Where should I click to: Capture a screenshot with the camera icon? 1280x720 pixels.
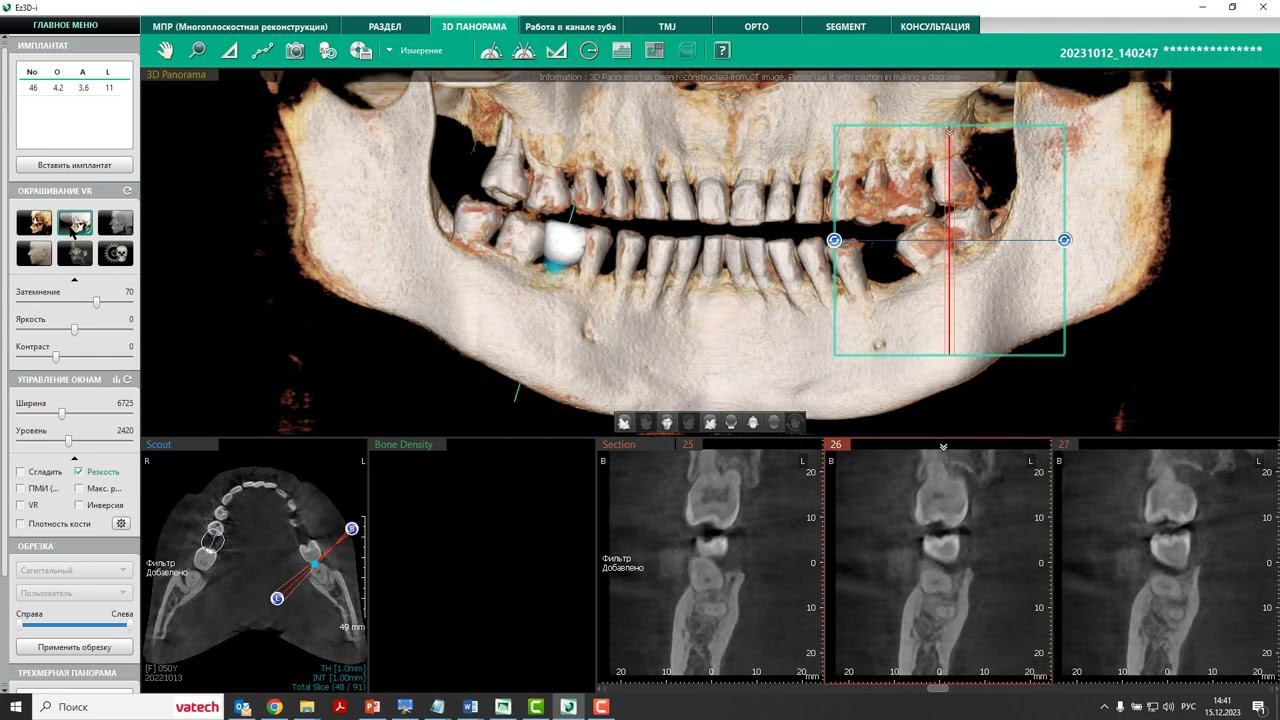[295, 50]
